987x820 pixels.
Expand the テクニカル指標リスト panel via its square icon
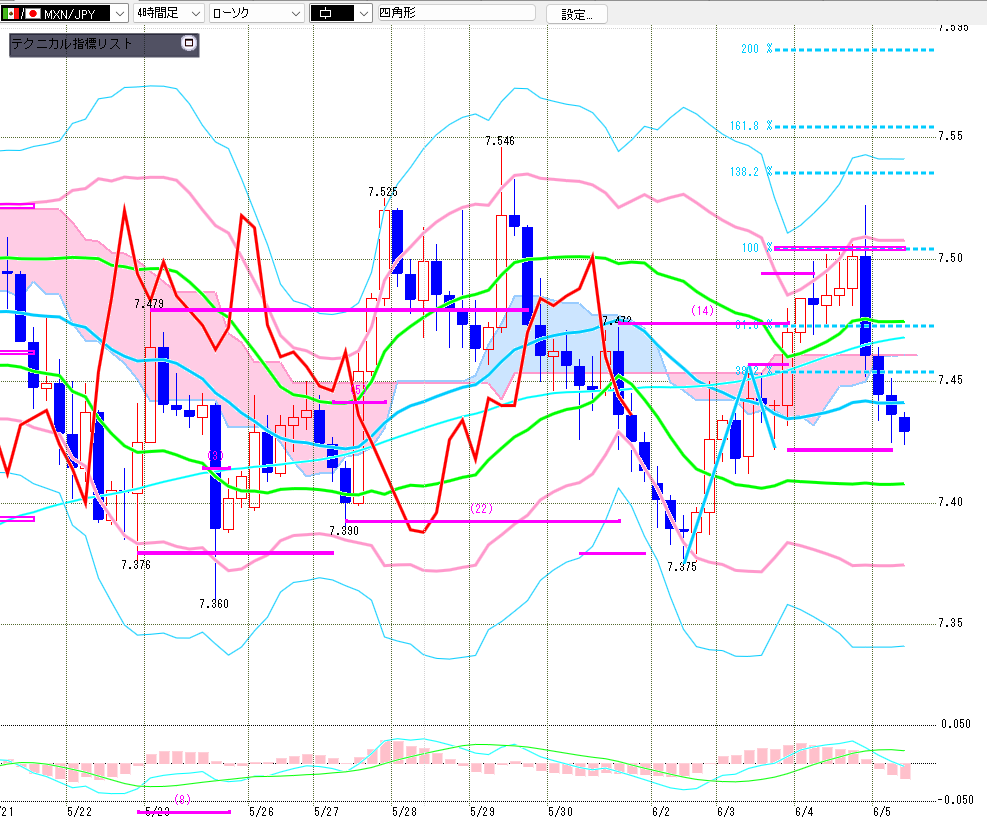[188, 43]
